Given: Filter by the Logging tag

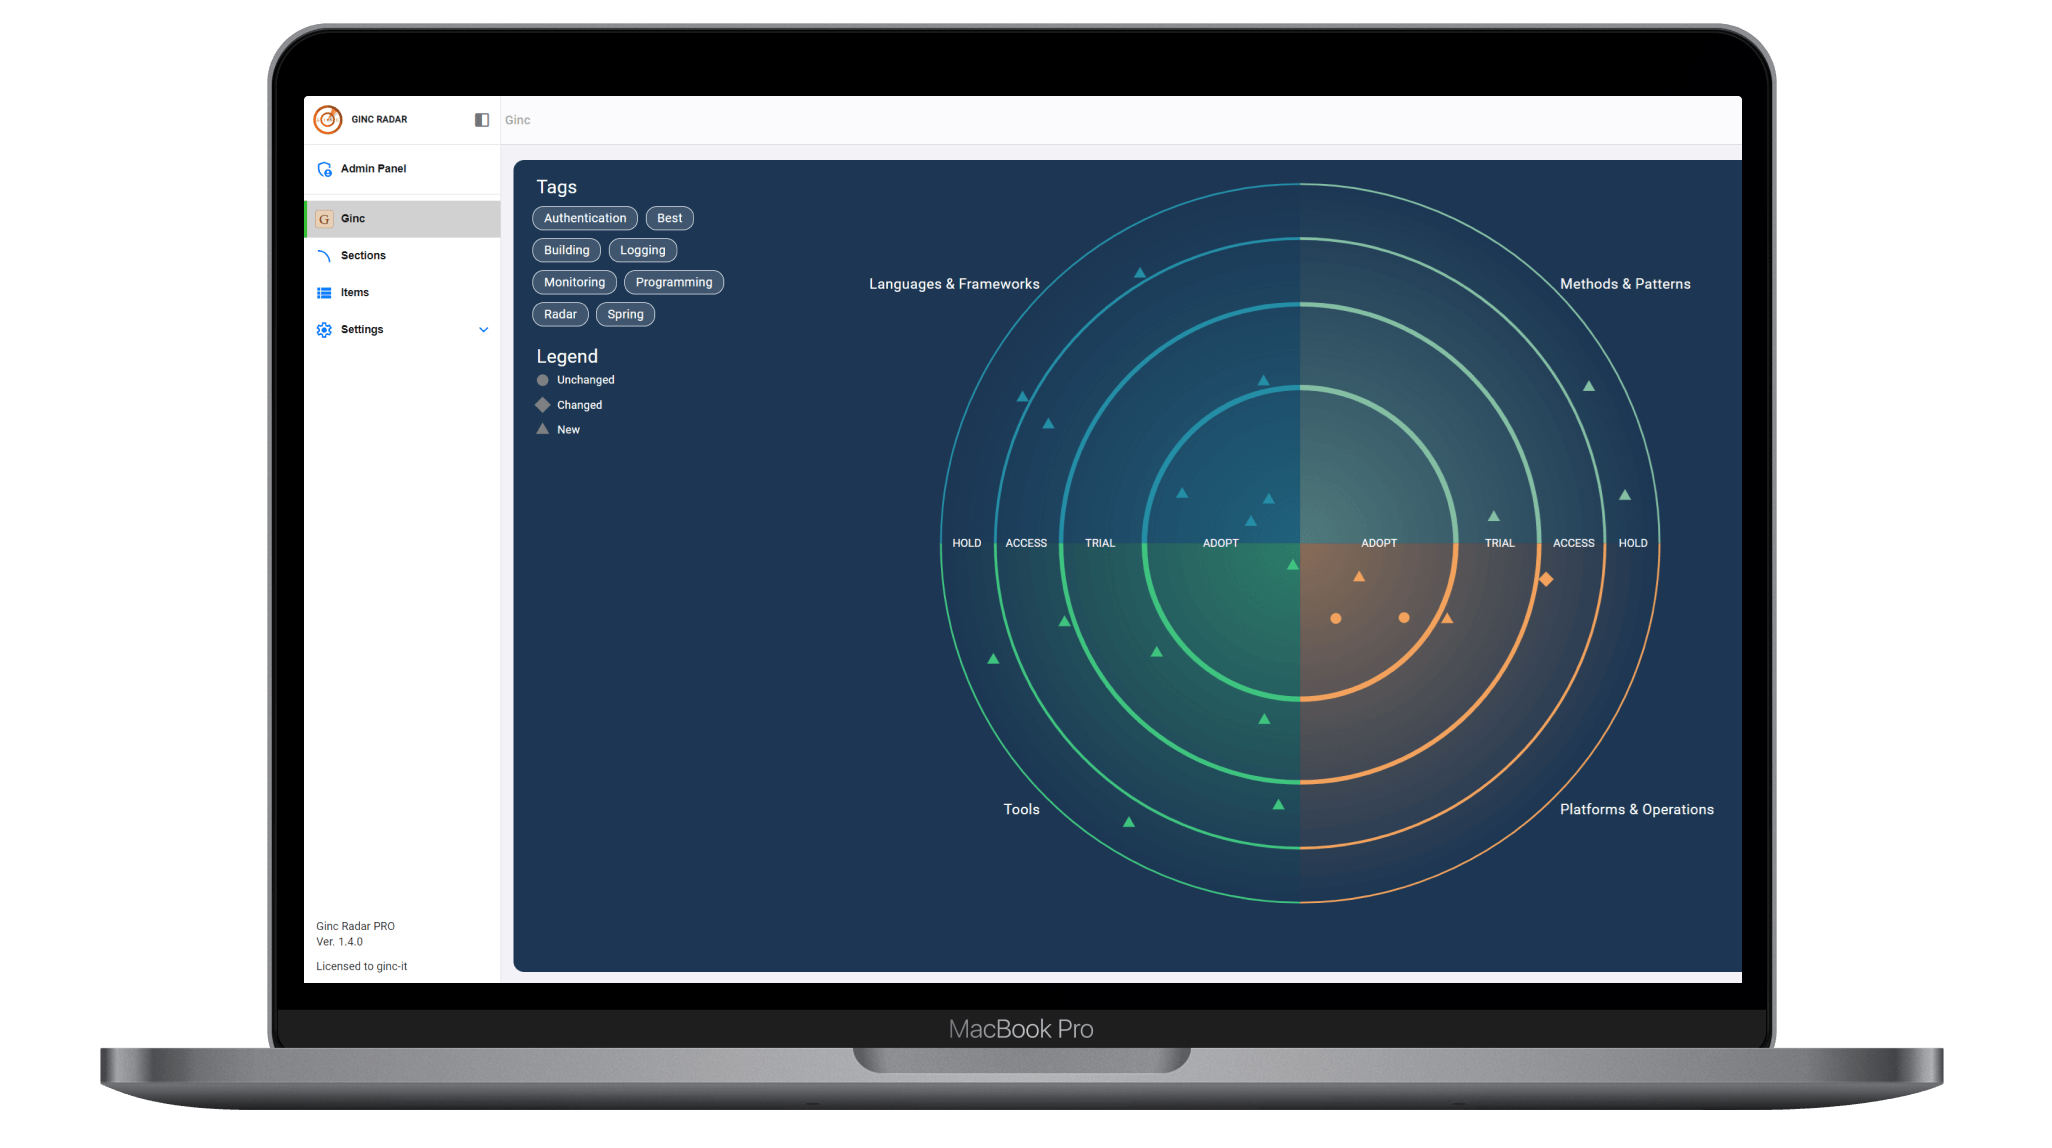Looking at the screenshot, I should pos(642,250).
